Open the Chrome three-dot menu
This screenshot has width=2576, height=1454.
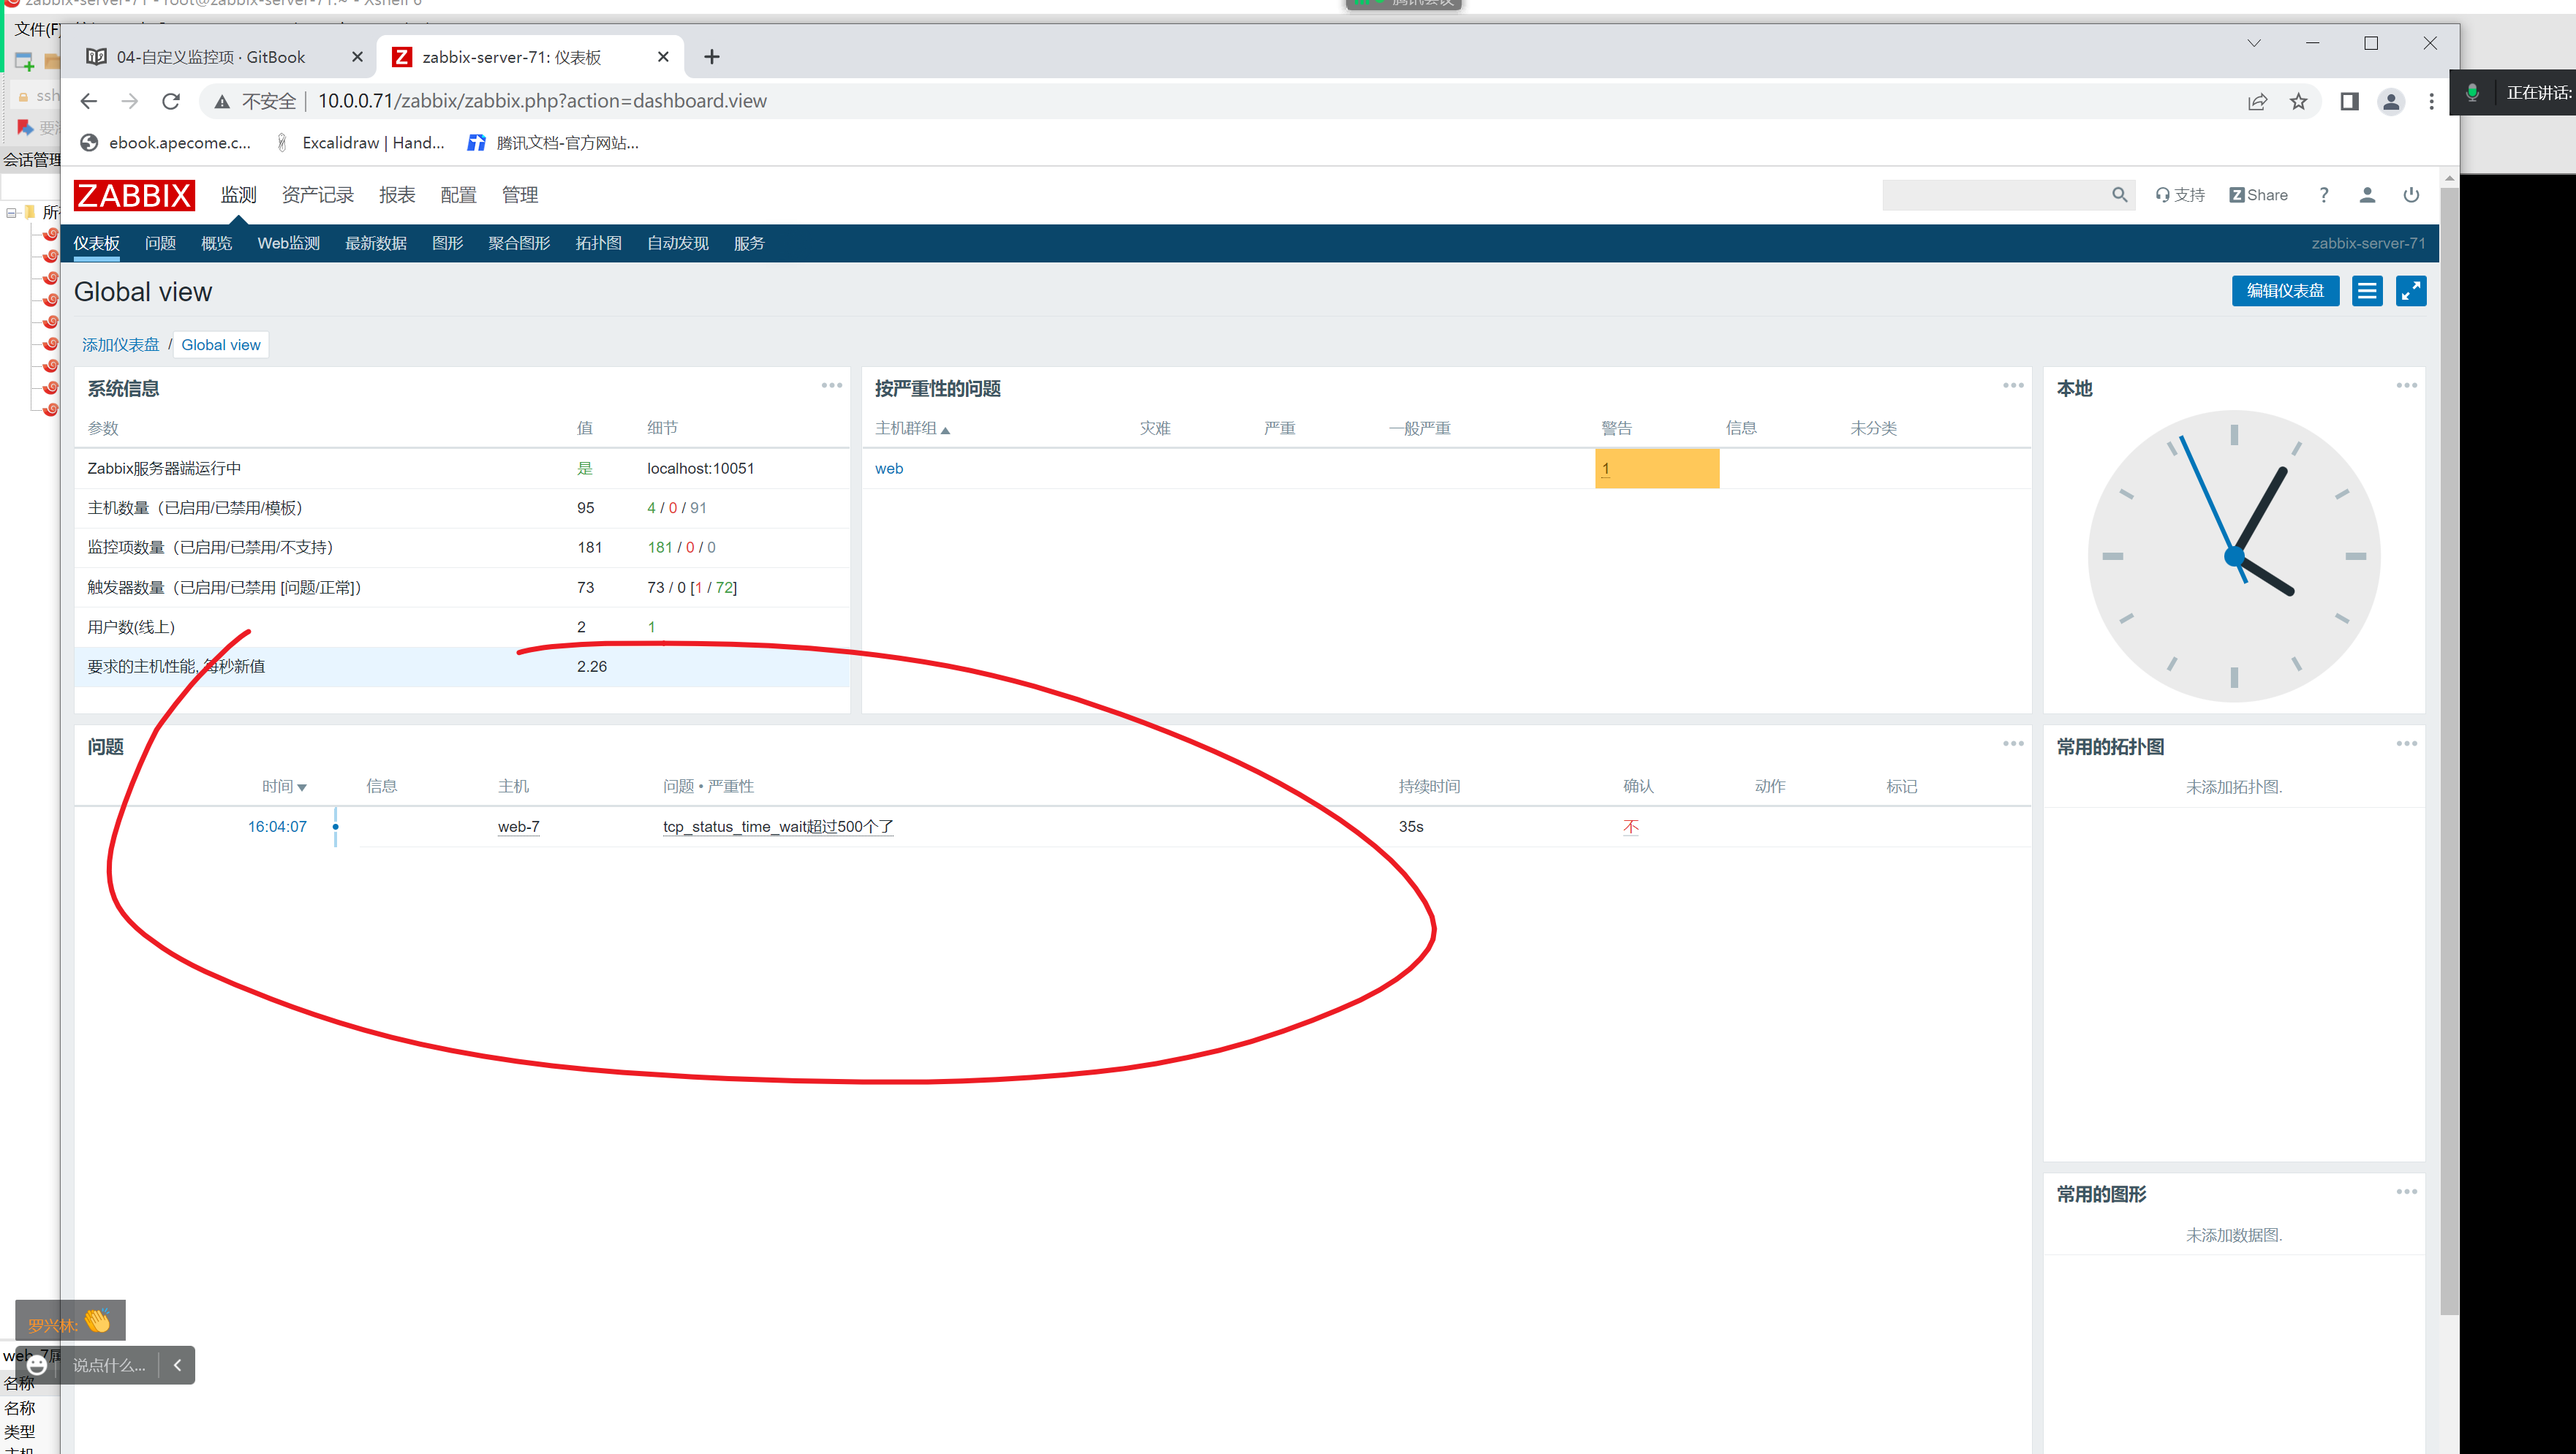coord(2431,101)
